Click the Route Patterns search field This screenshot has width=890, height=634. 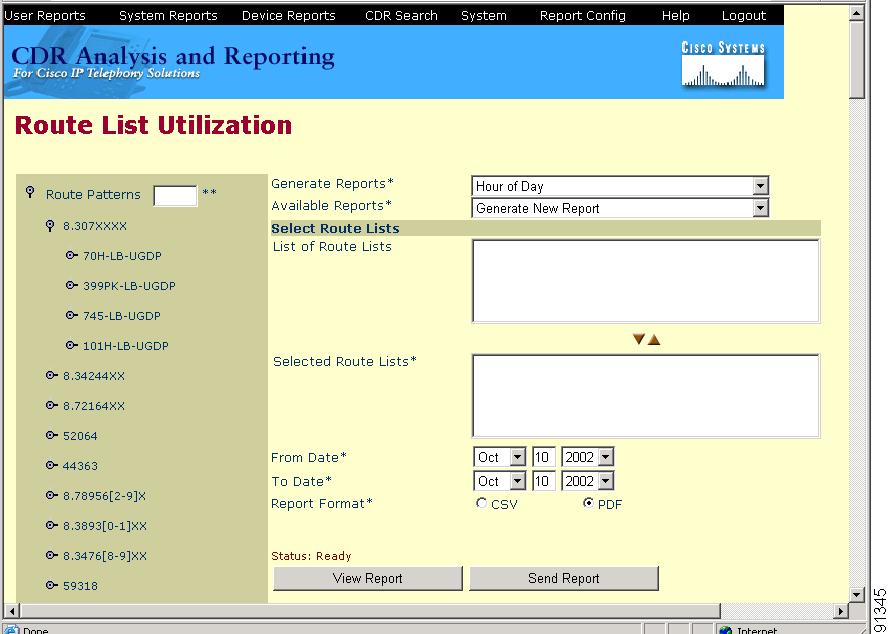point(175,195)
